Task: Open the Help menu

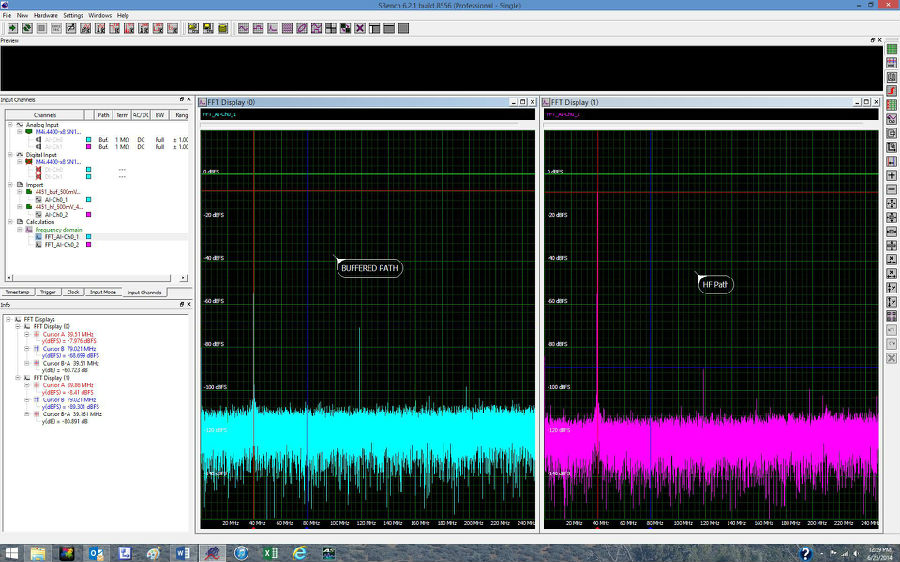Action: click(123, 15)
